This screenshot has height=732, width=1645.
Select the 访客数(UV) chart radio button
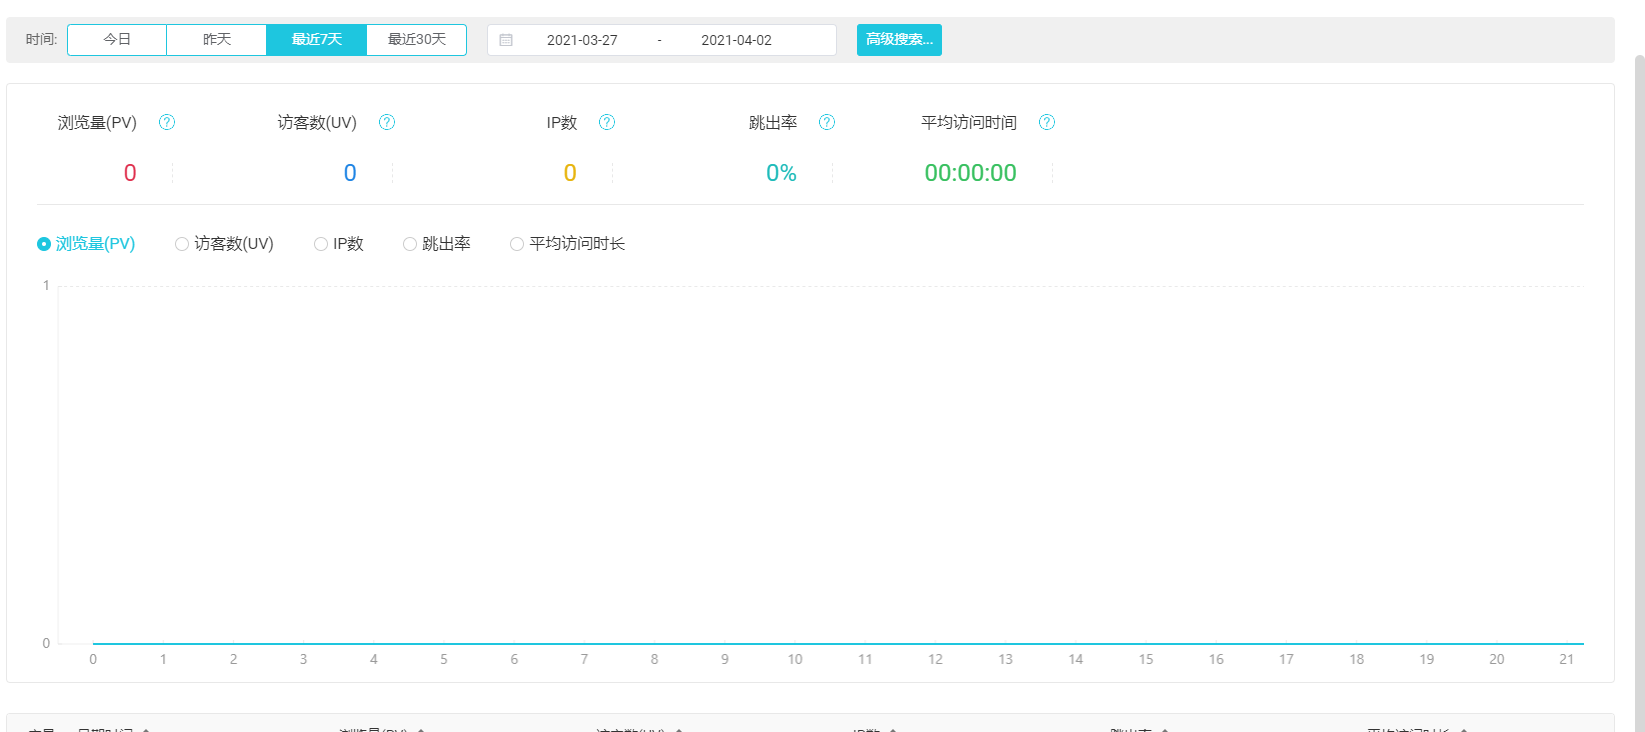(x=182, y=244)
